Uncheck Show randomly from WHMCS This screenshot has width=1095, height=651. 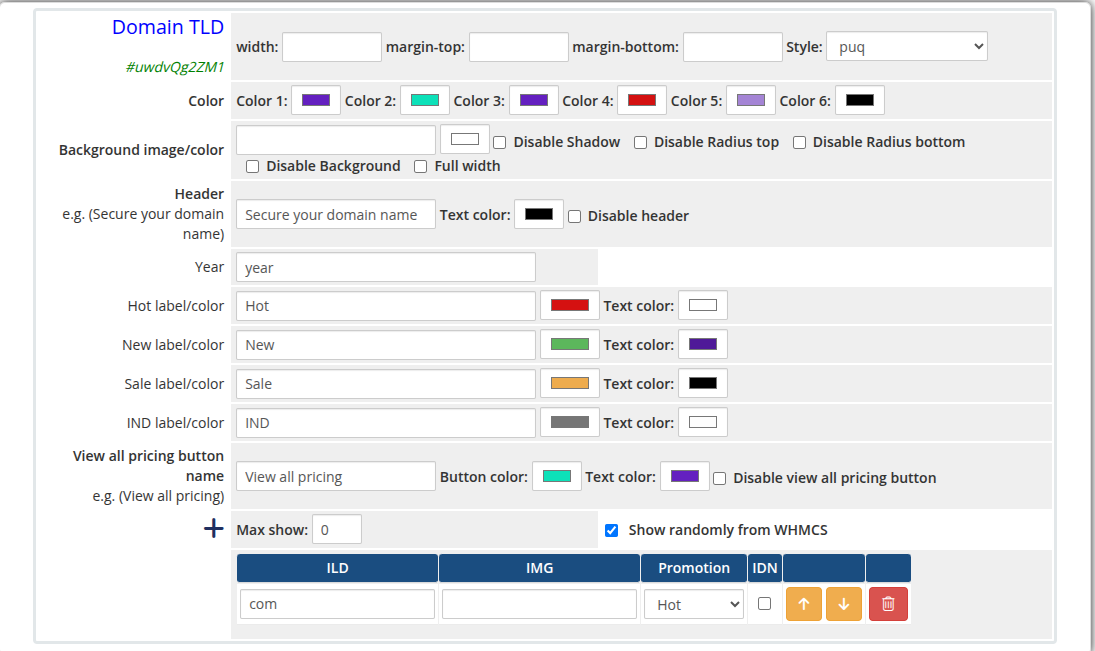point(611,530)
